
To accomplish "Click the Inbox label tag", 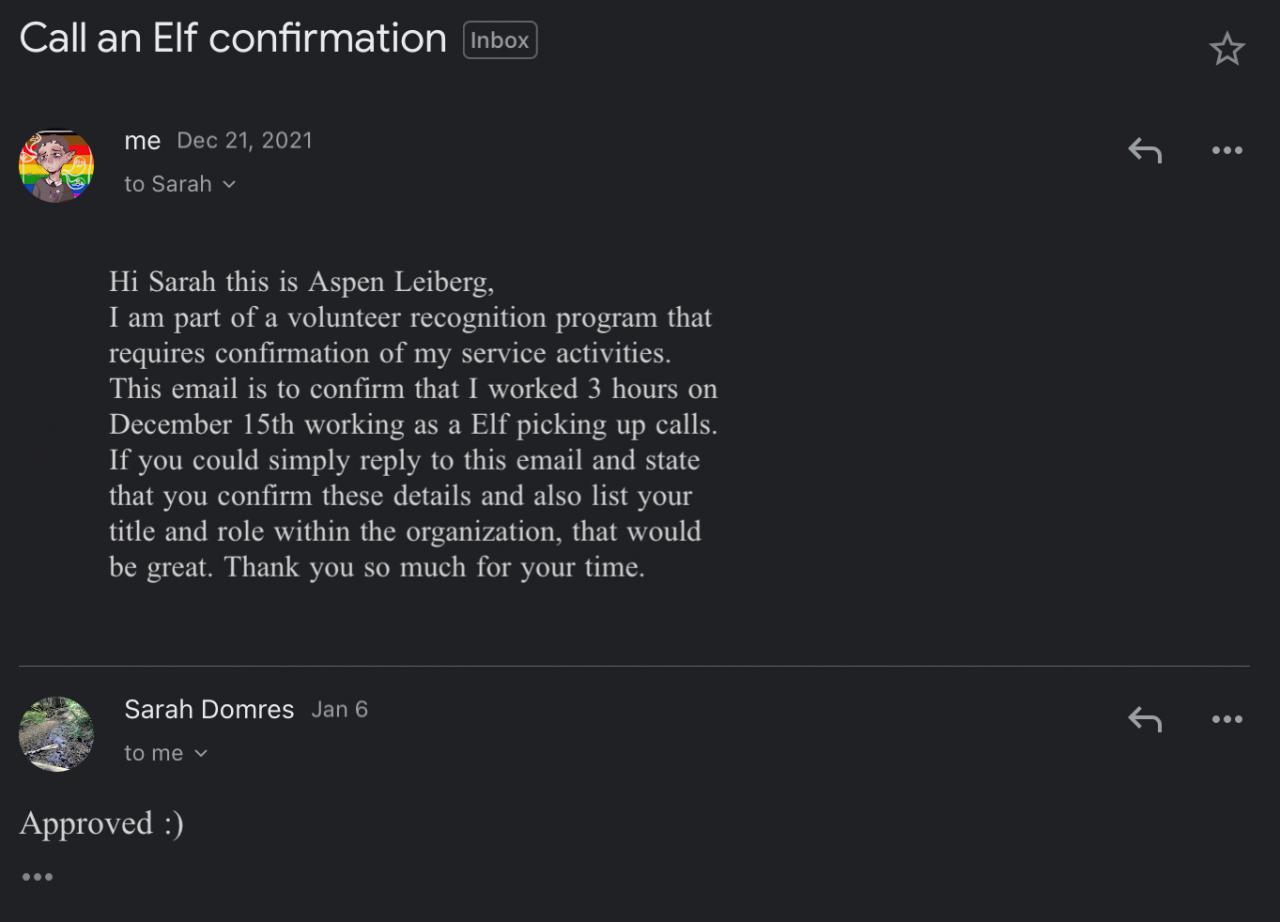I will (x=500, y=41).
